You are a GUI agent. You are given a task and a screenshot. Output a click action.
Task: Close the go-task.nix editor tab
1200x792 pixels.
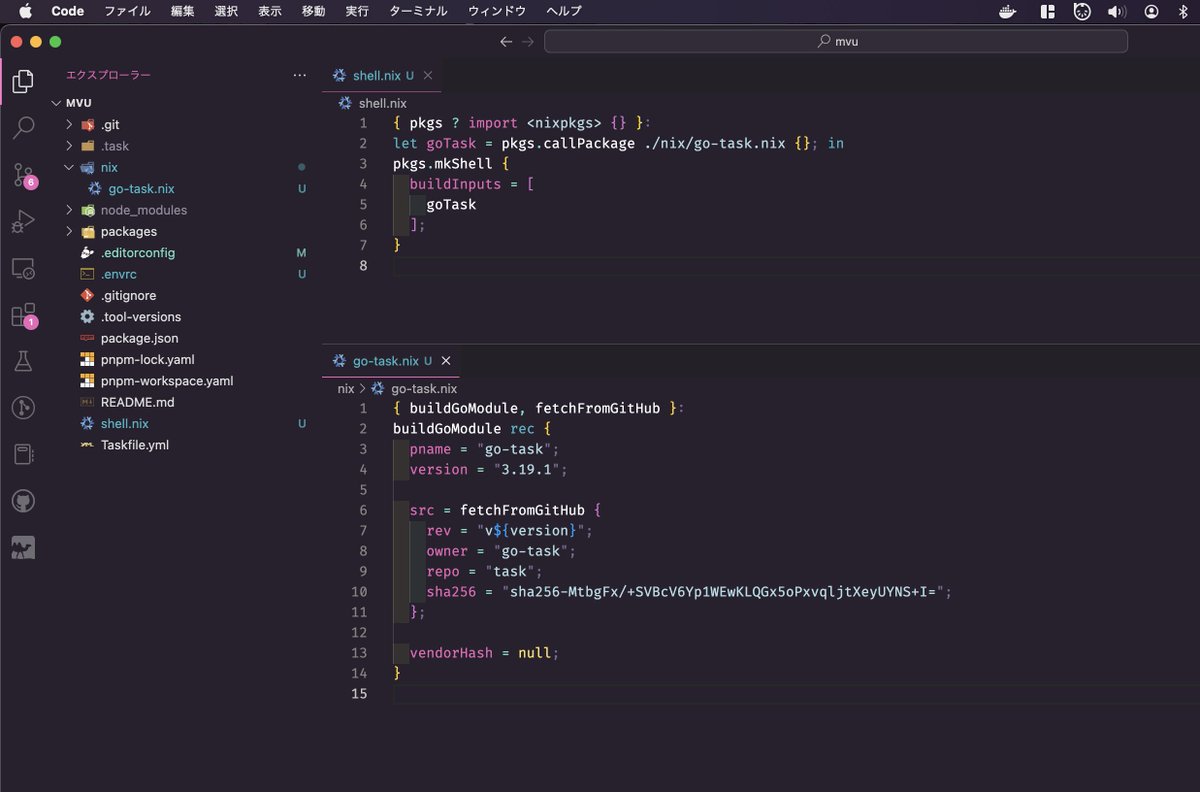(446, 361)
